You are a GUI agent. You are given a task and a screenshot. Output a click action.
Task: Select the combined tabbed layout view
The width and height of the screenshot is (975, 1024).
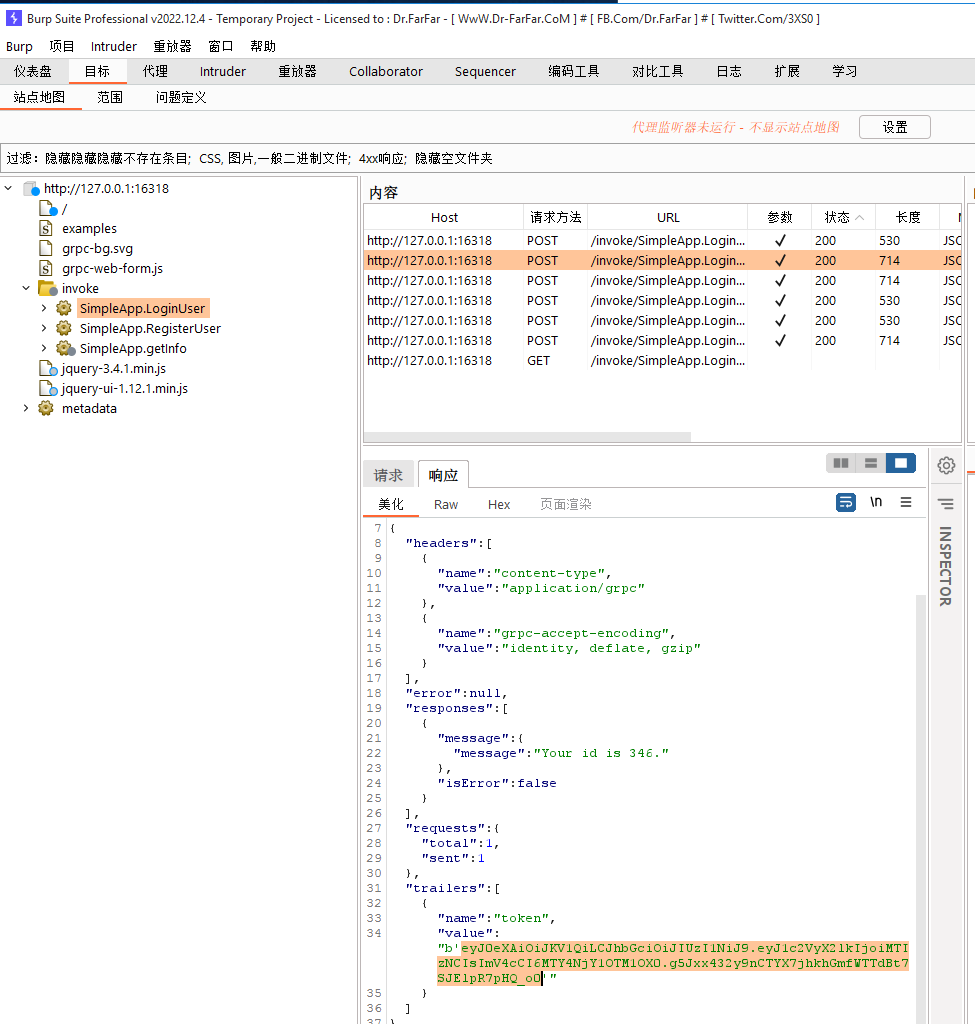coord(901,463)
